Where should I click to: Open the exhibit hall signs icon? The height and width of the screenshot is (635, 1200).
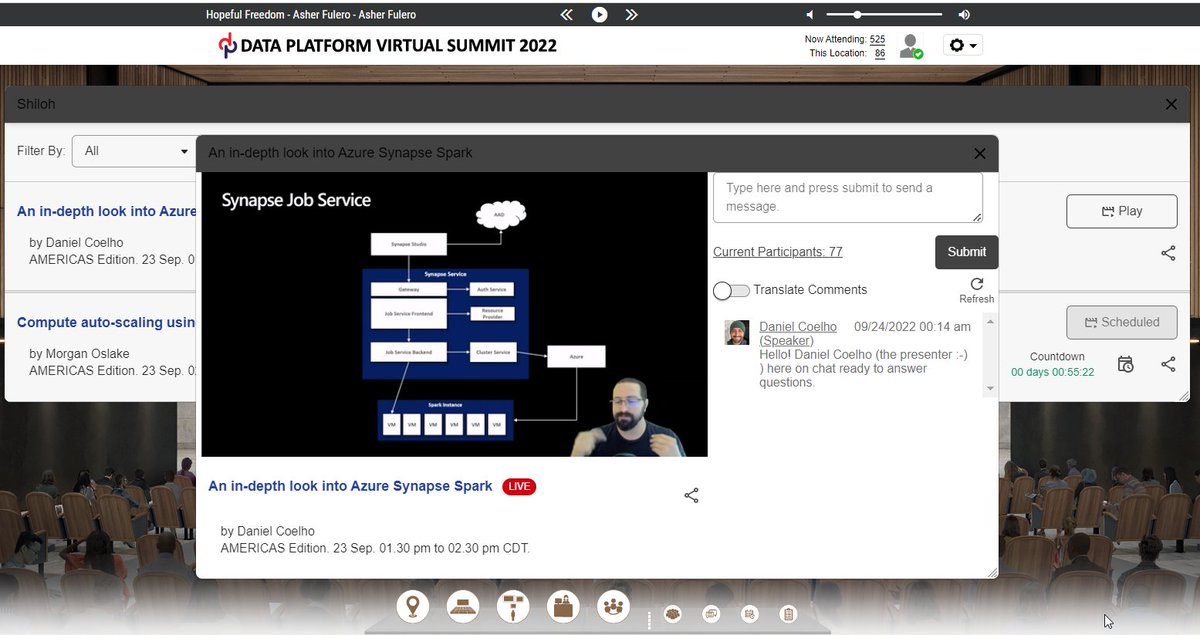click(513, 606)
